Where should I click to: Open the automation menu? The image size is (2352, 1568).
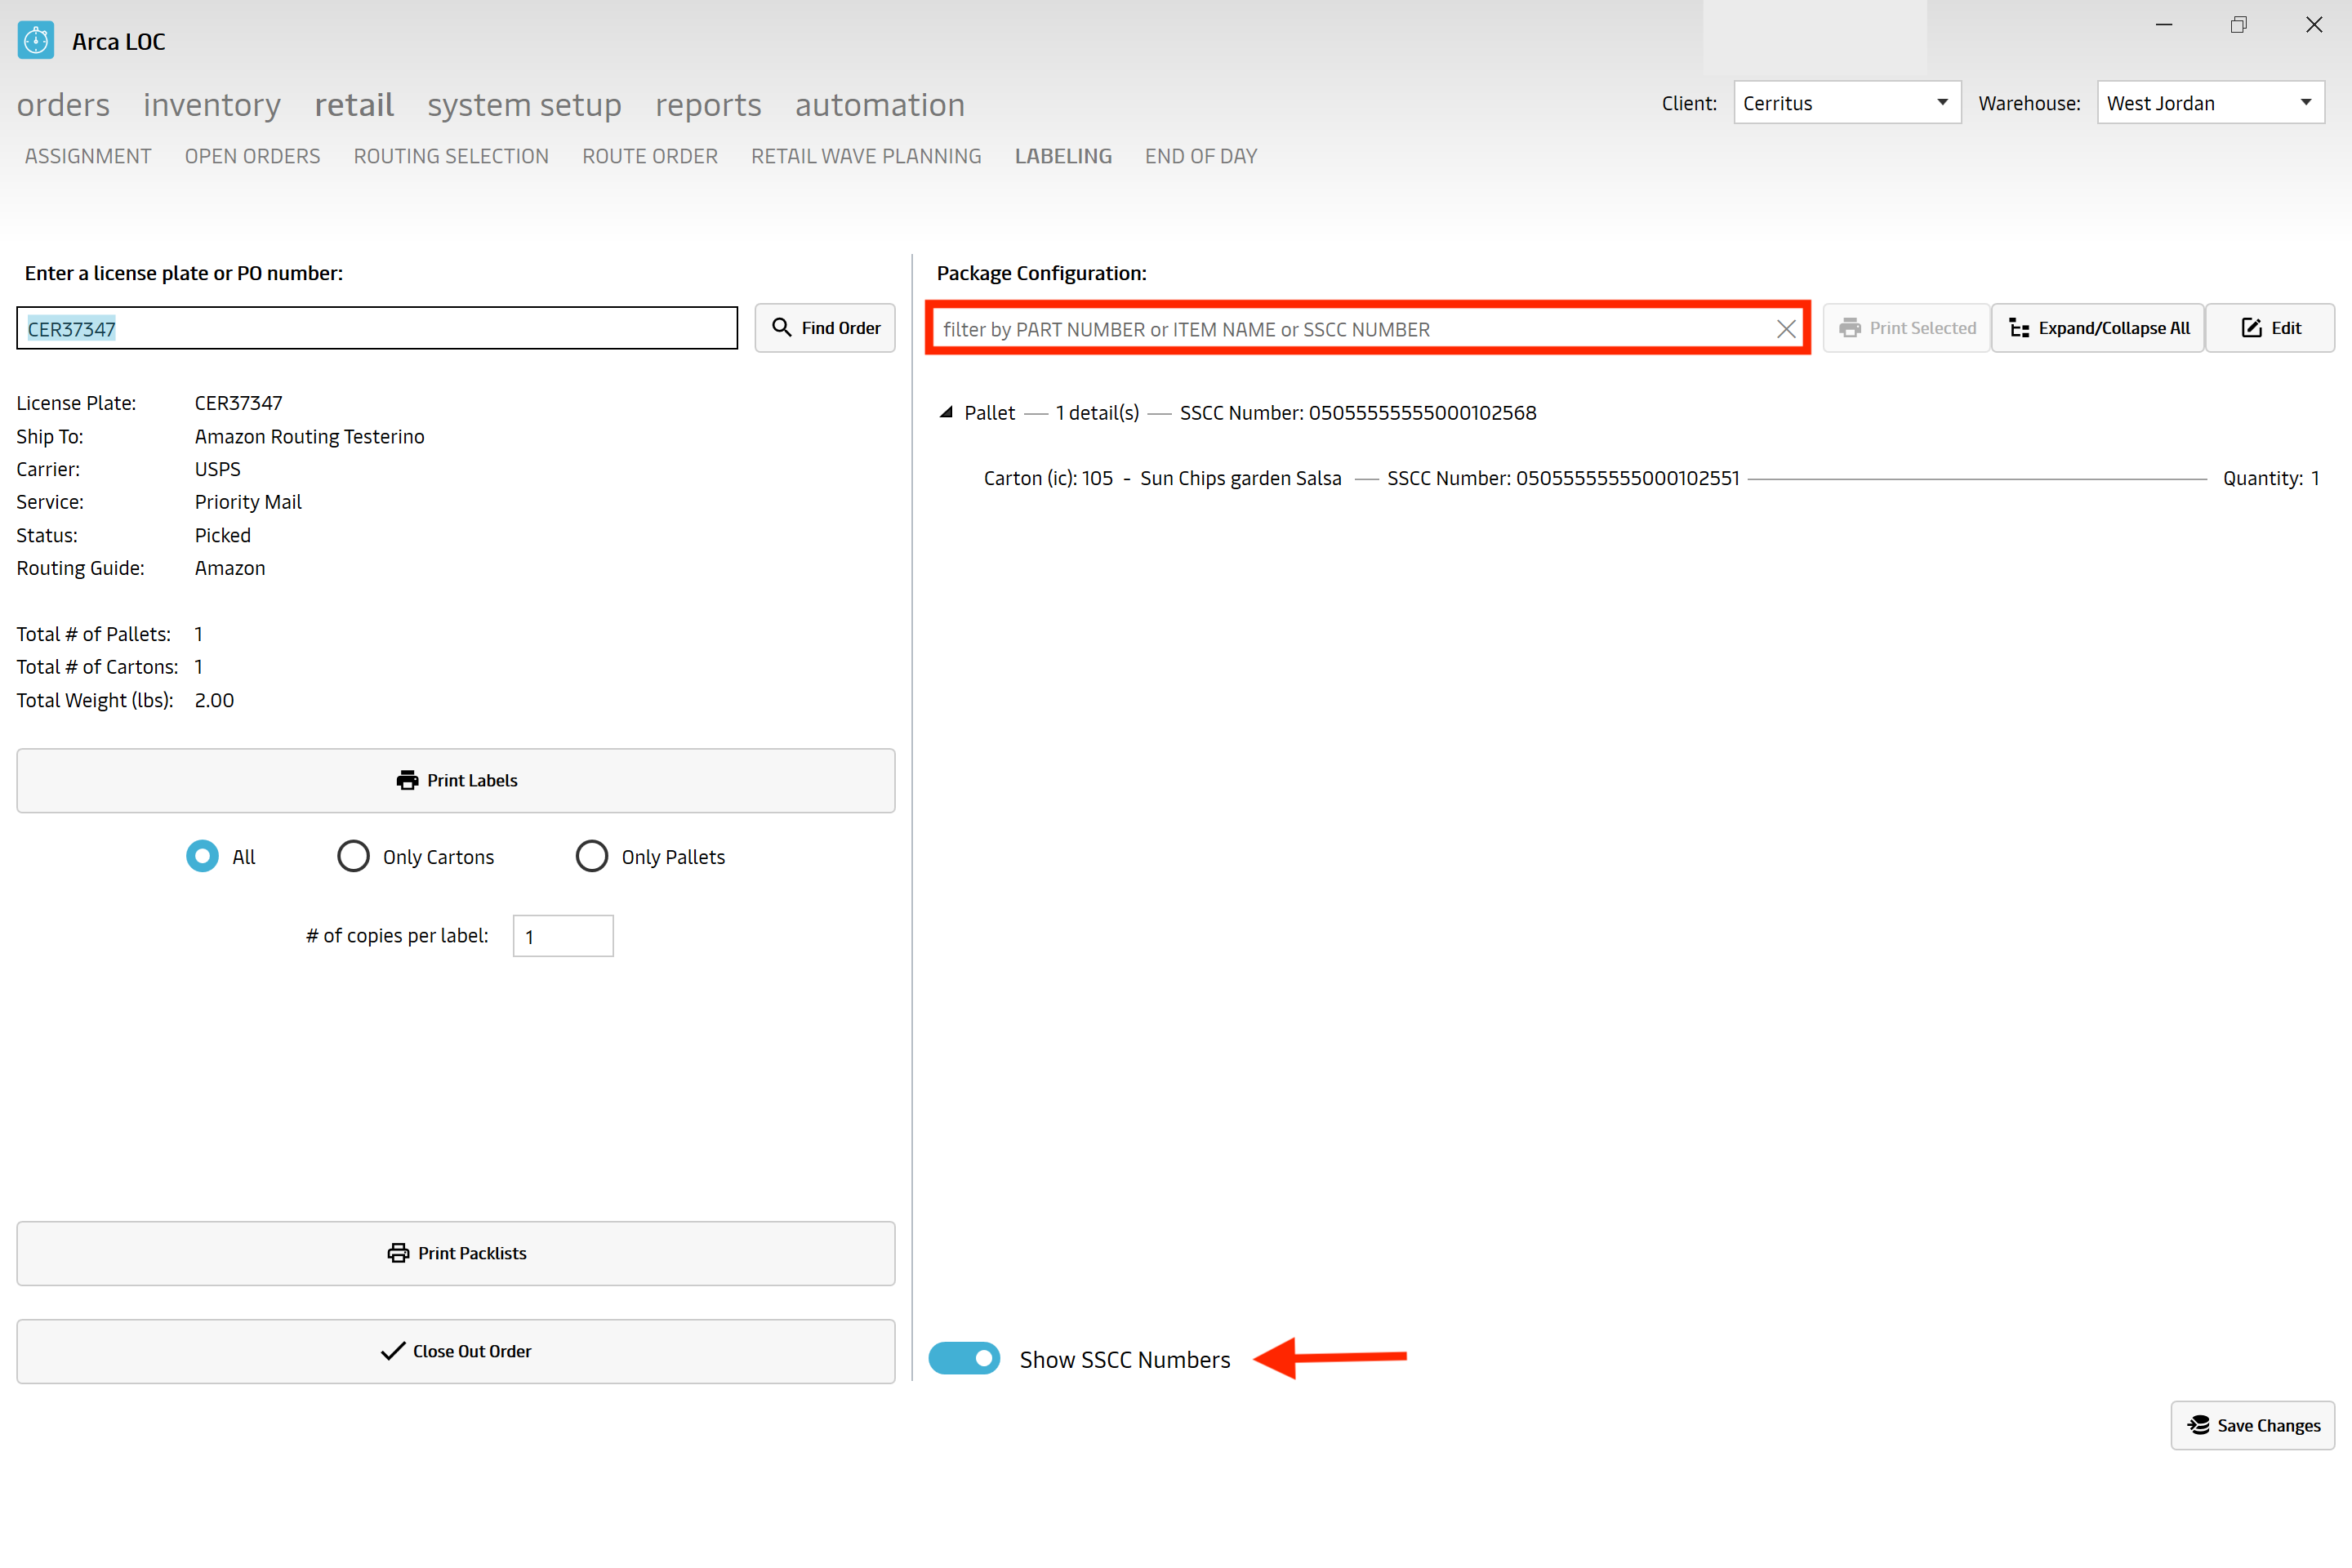point(880,105)
